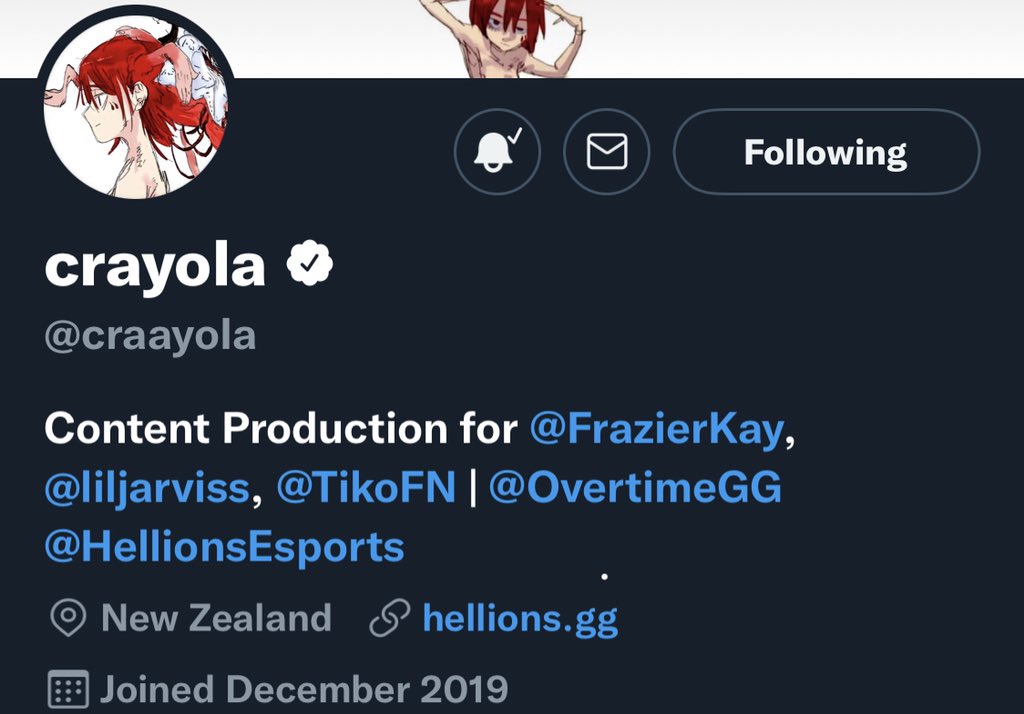The width and height of the screenshot is (1024, 714).
Task: Open a direct message via envelope icon
Action: (x=606, y=152)
